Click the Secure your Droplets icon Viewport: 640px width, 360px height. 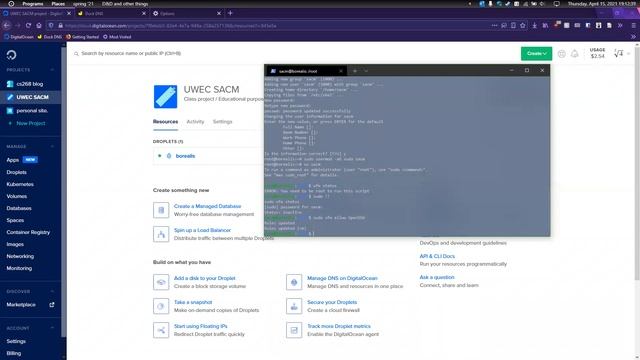294,306
